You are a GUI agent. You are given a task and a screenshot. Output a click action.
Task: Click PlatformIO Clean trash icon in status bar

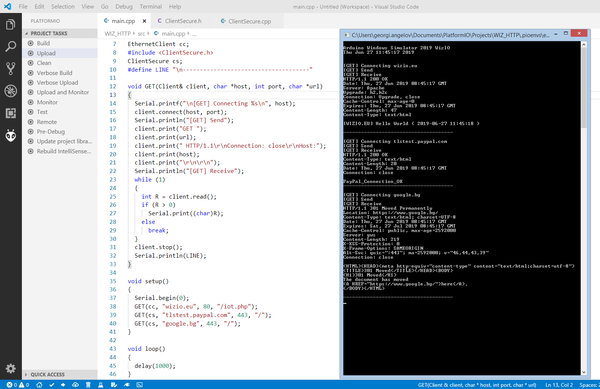88,385
